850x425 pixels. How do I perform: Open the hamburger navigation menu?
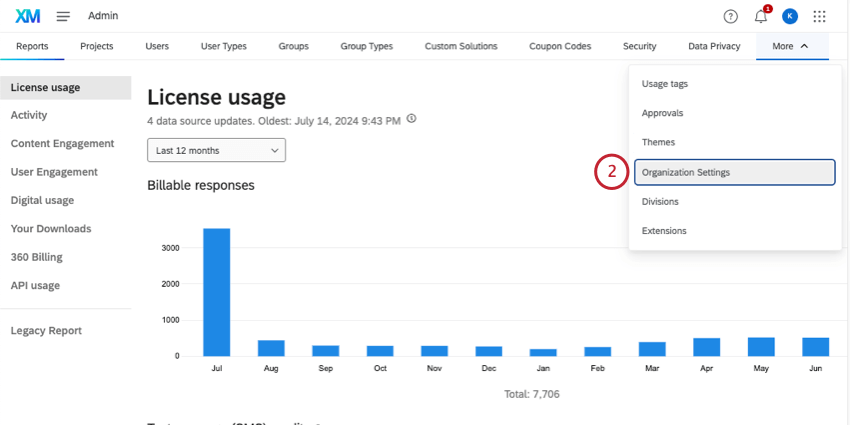pyautogui.click(x=63, y=16)
